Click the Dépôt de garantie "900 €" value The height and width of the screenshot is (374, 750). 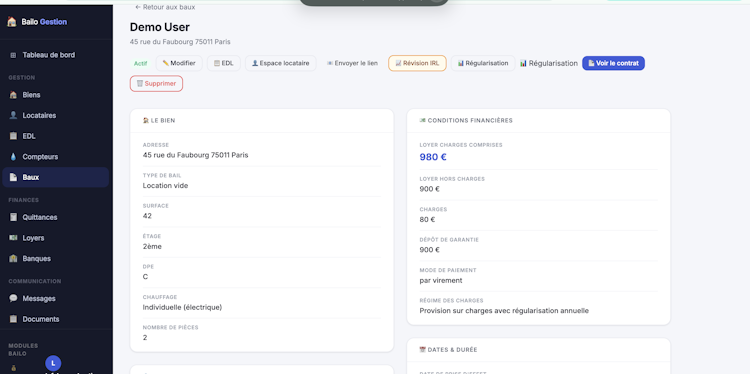coord(430,250)
